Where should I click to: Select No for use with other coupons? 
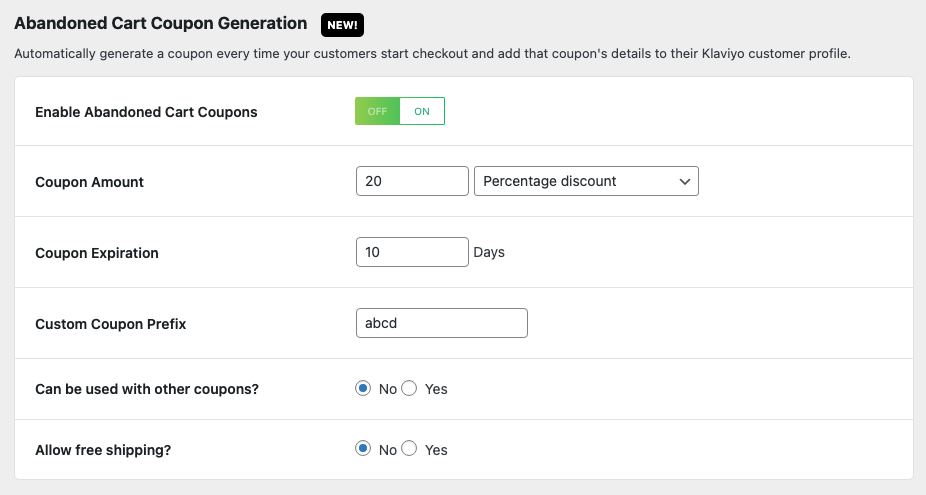pyautogui.click(x=363, y=388)
